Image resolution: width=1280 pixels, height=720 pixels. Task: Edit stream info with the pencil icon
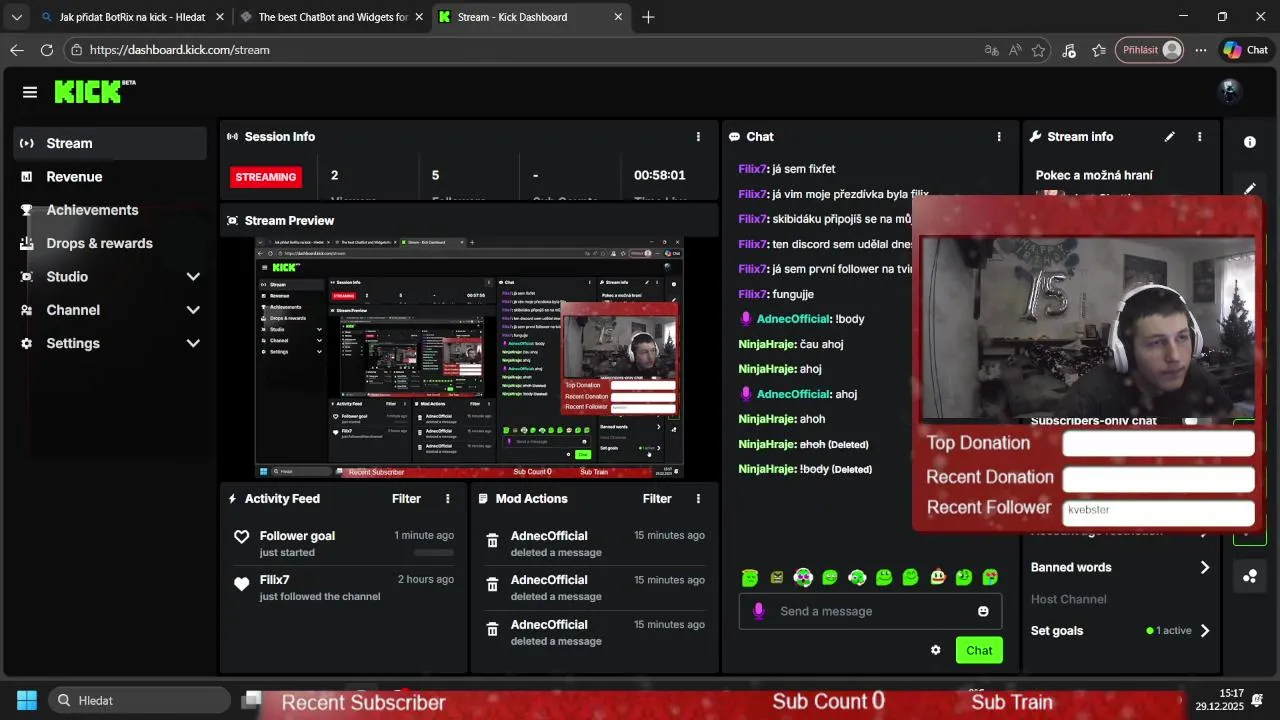[x=1170, y=137]
